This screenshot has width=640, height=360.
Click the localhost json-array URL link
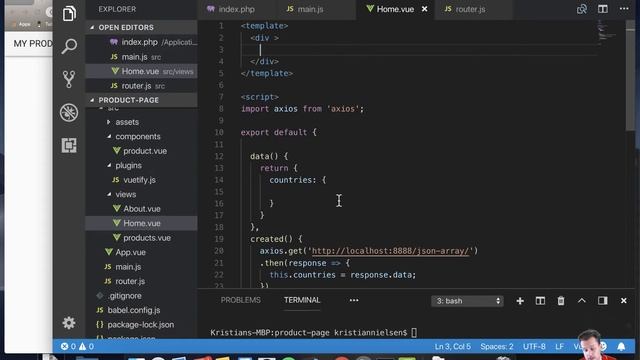point(390,251)
